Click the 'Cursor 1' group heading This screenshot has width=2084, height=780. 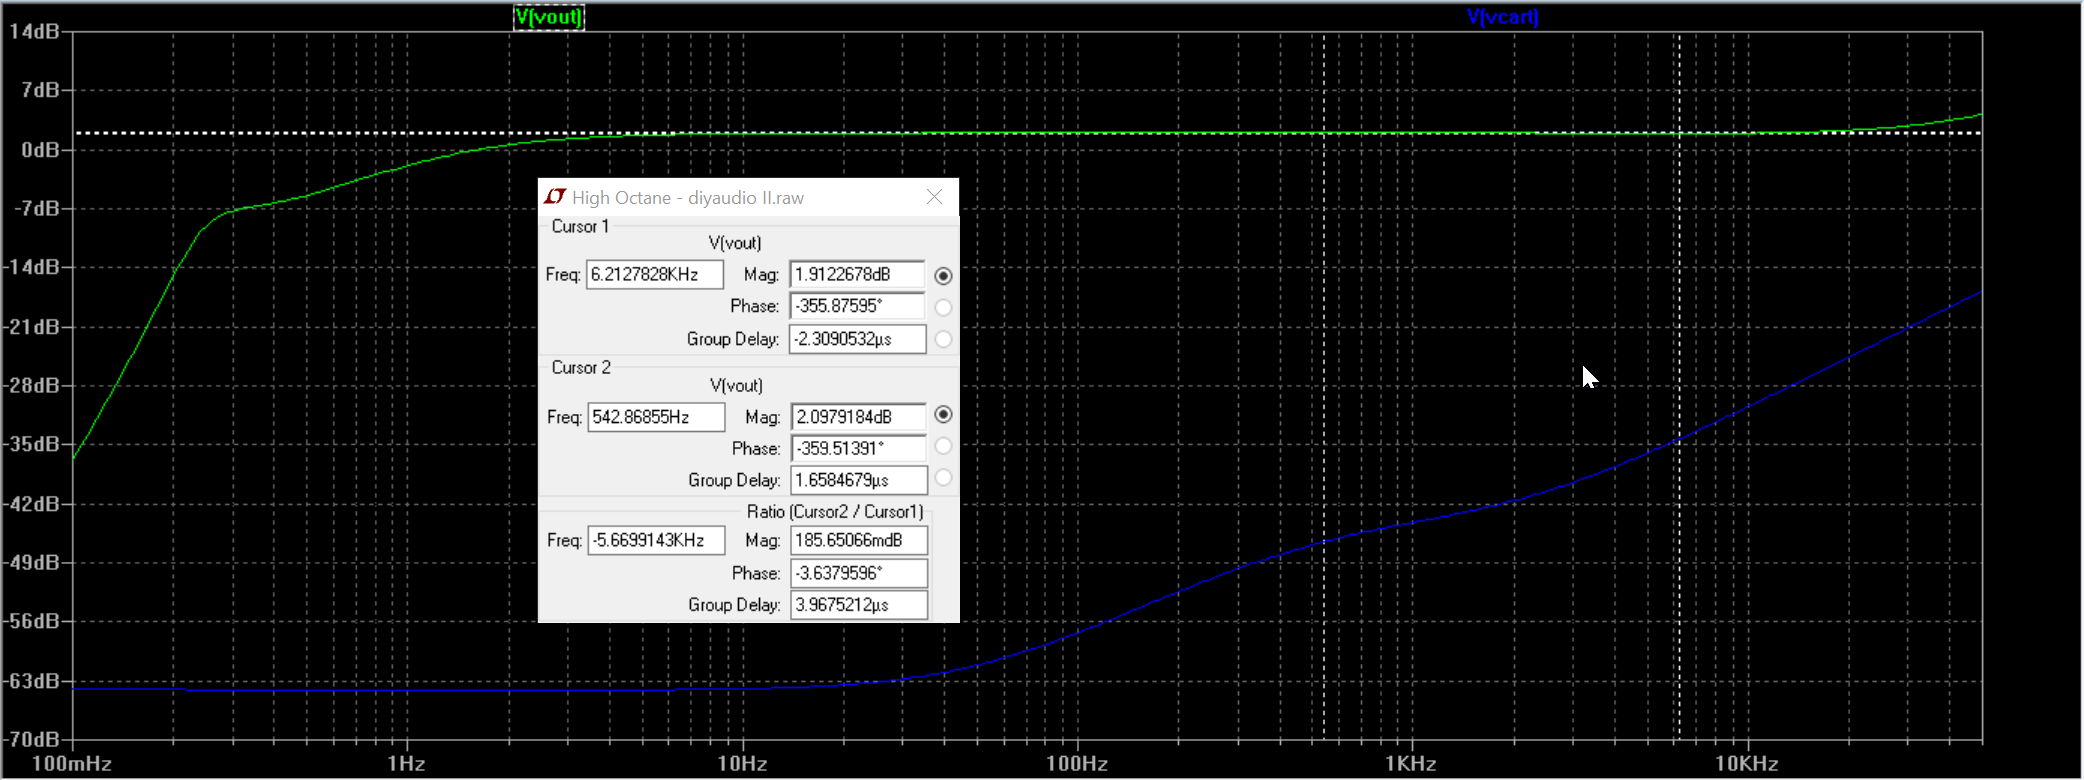(x=580, y=226)
